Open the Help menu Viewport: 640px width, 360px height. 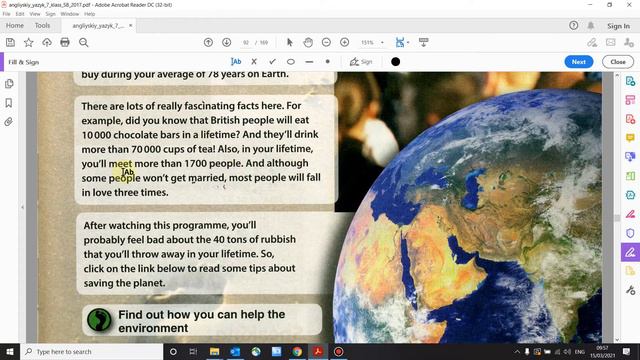[x=89, y=14]
